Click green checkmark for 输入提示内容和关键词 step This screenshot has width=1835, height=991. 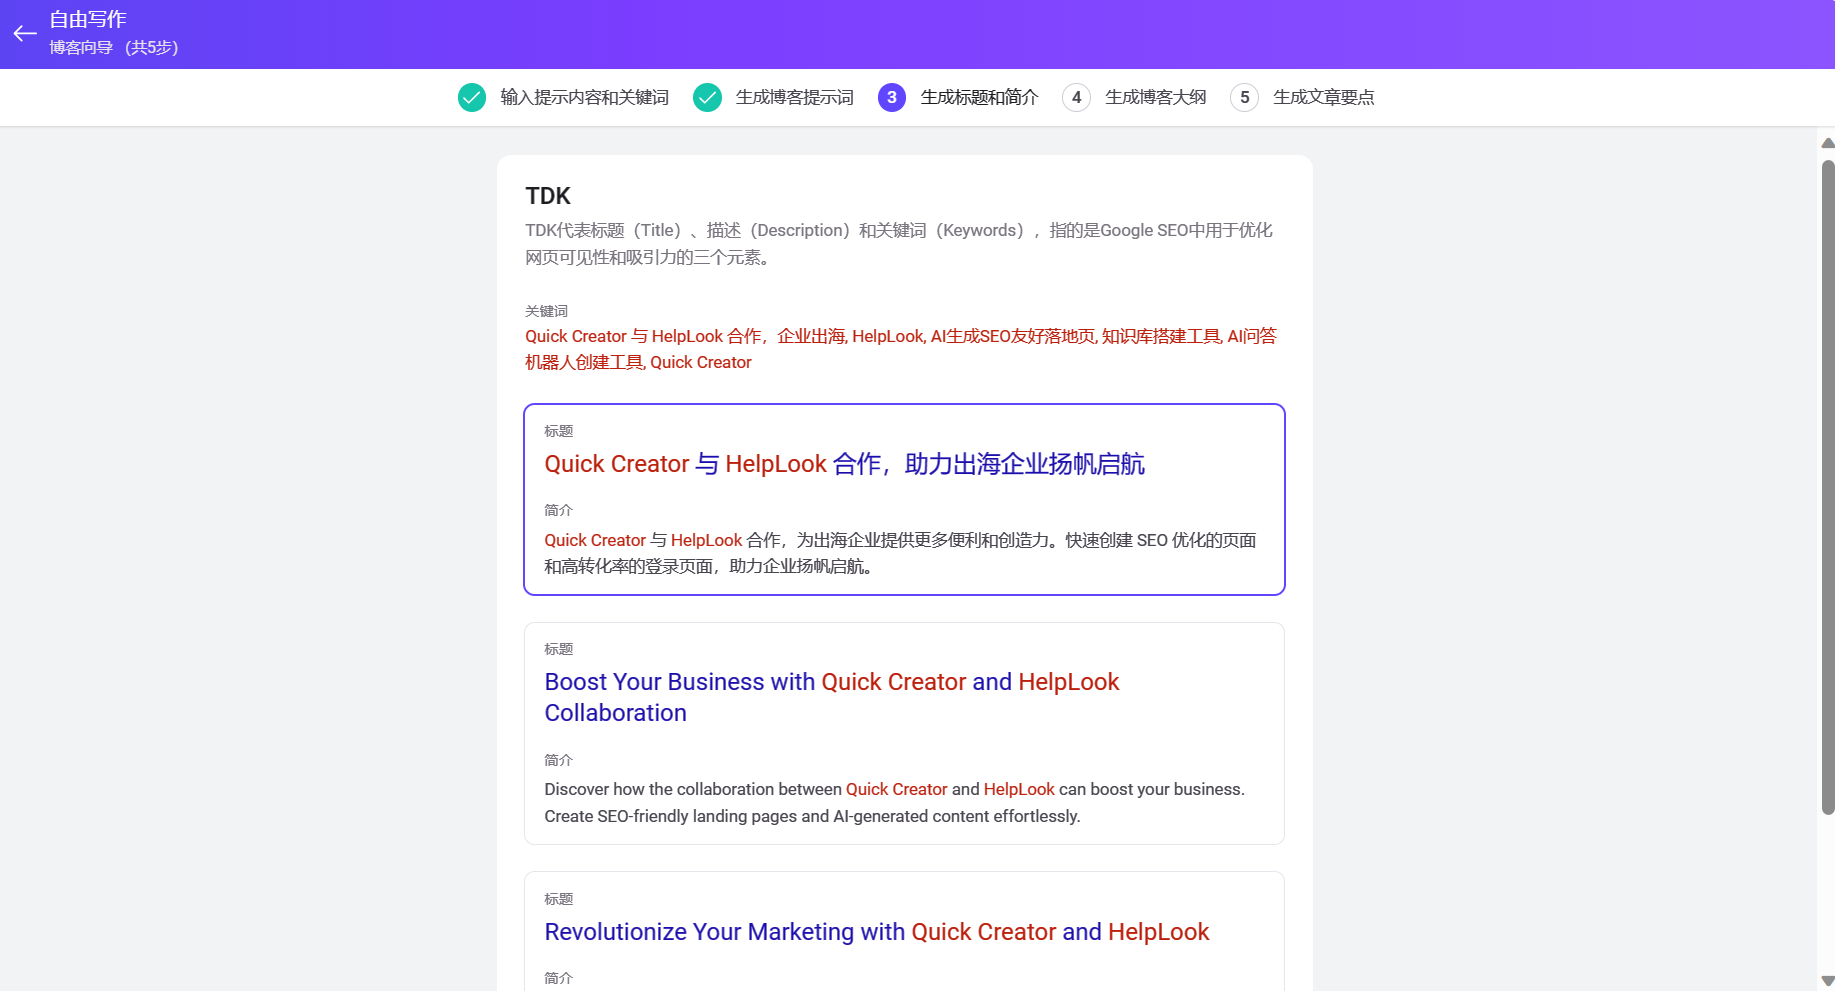472,97
